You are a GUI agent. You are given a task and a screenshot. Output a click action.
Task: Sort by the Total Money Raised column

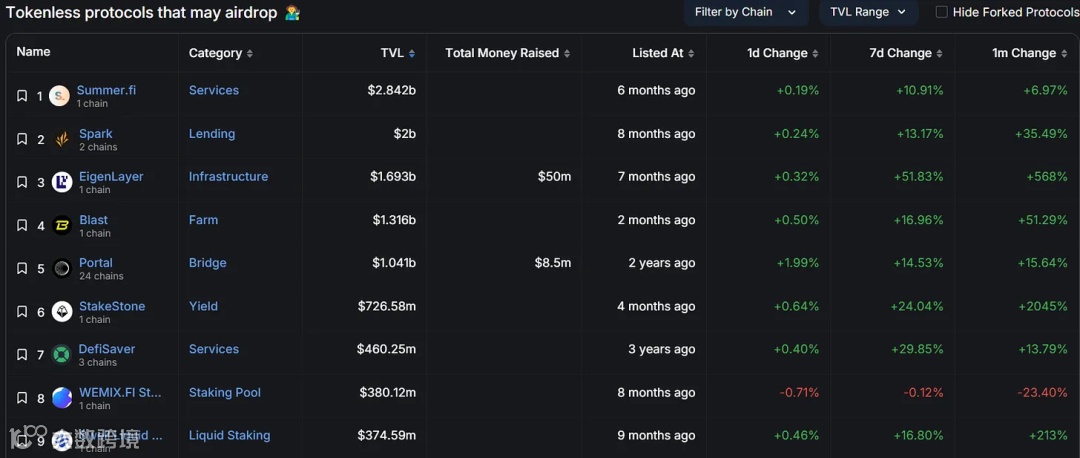click(507, 53)
